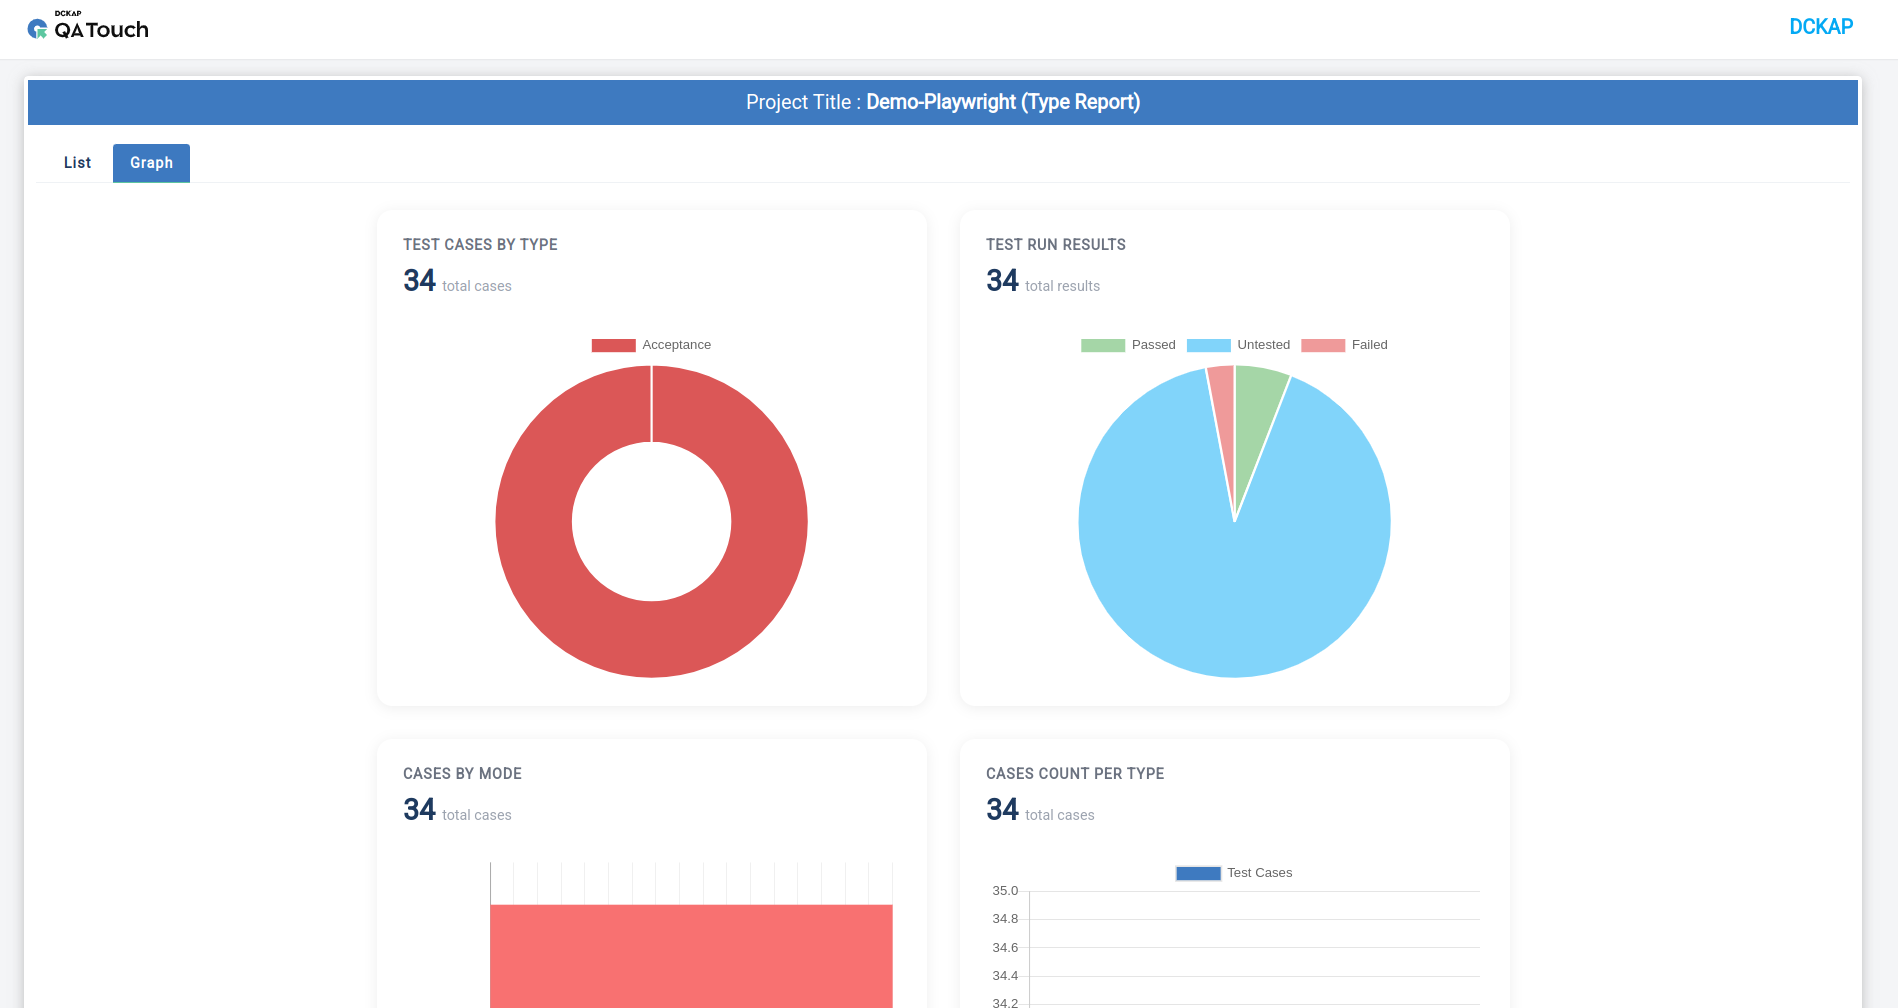Toggle the Passed legend swatch
The image size is (1898, 1008).
click(x=1103, y=345)
